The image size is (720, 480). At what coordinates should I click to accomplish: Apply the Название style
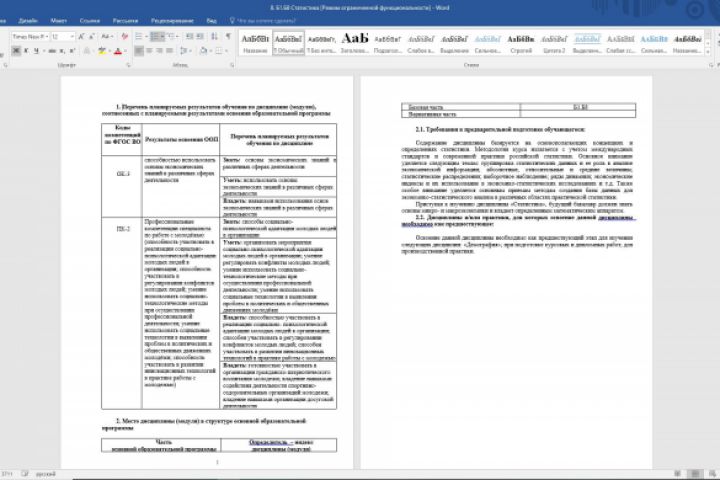pyautogui.click(x=255, y=43)
